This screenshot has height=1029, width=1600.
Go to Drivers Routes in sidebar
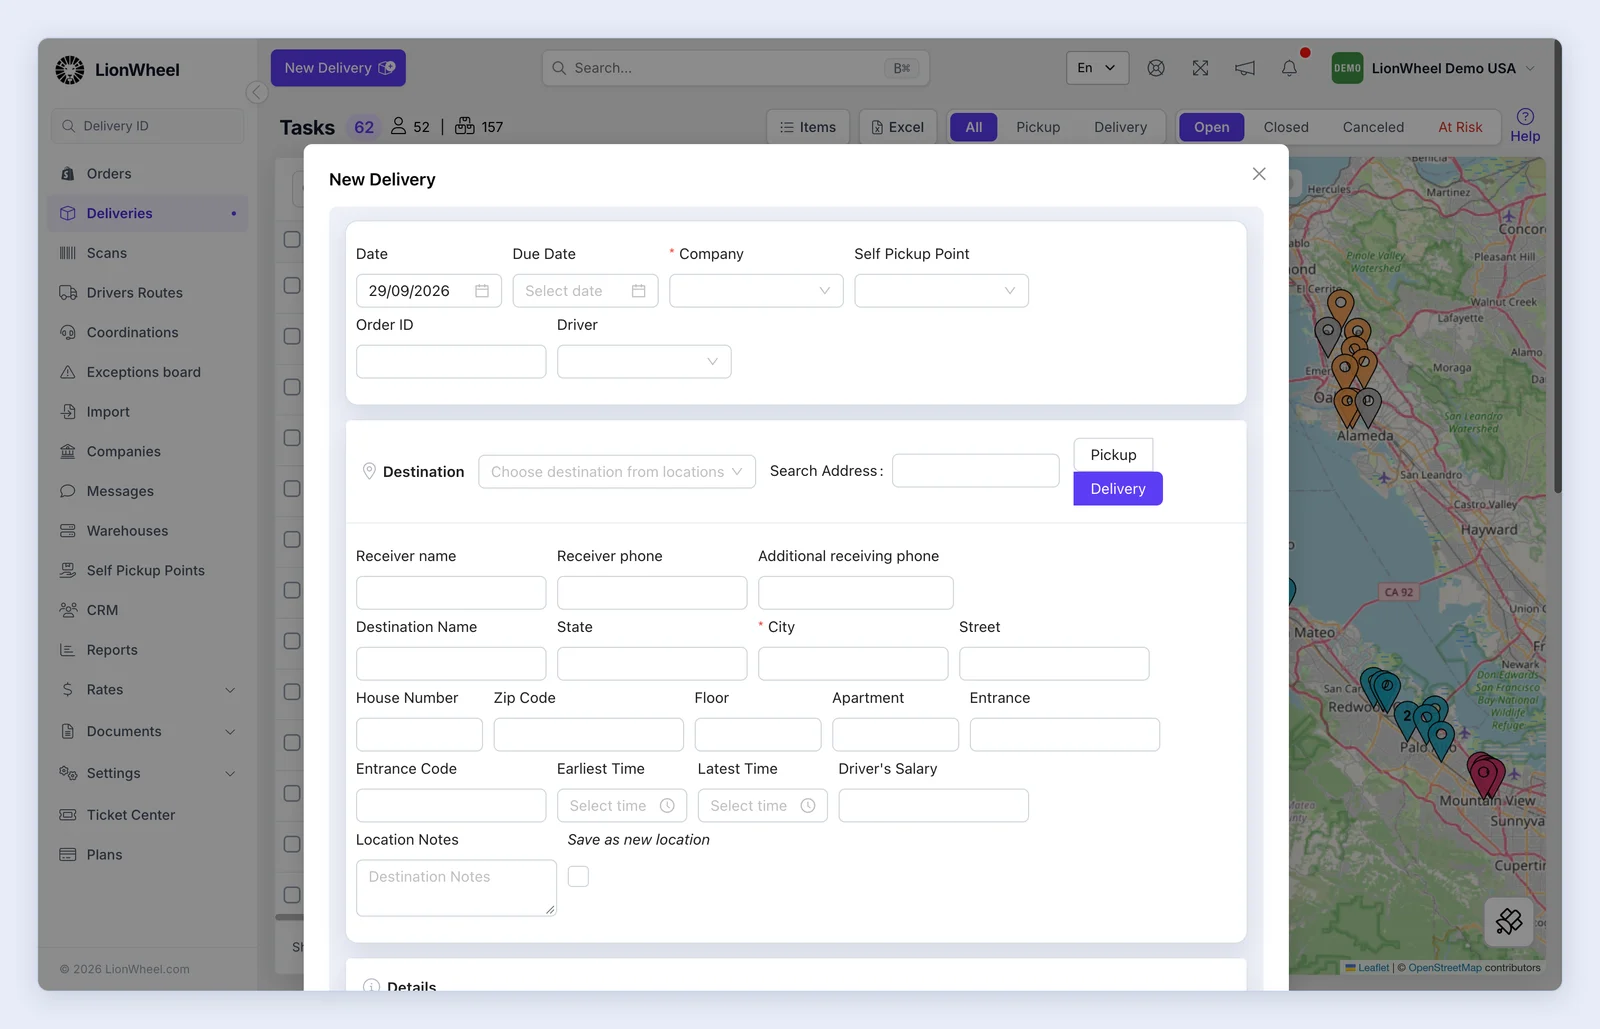pos(147,293)
